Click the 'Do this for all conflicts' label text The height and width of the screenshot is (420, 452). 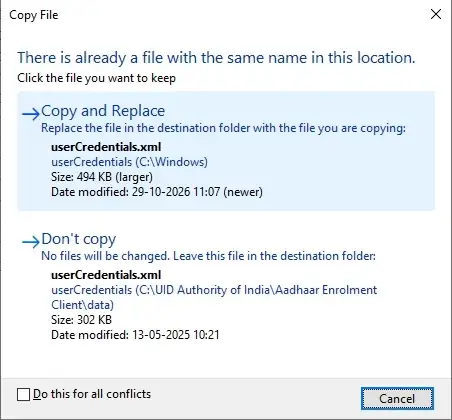coord(92,394)
